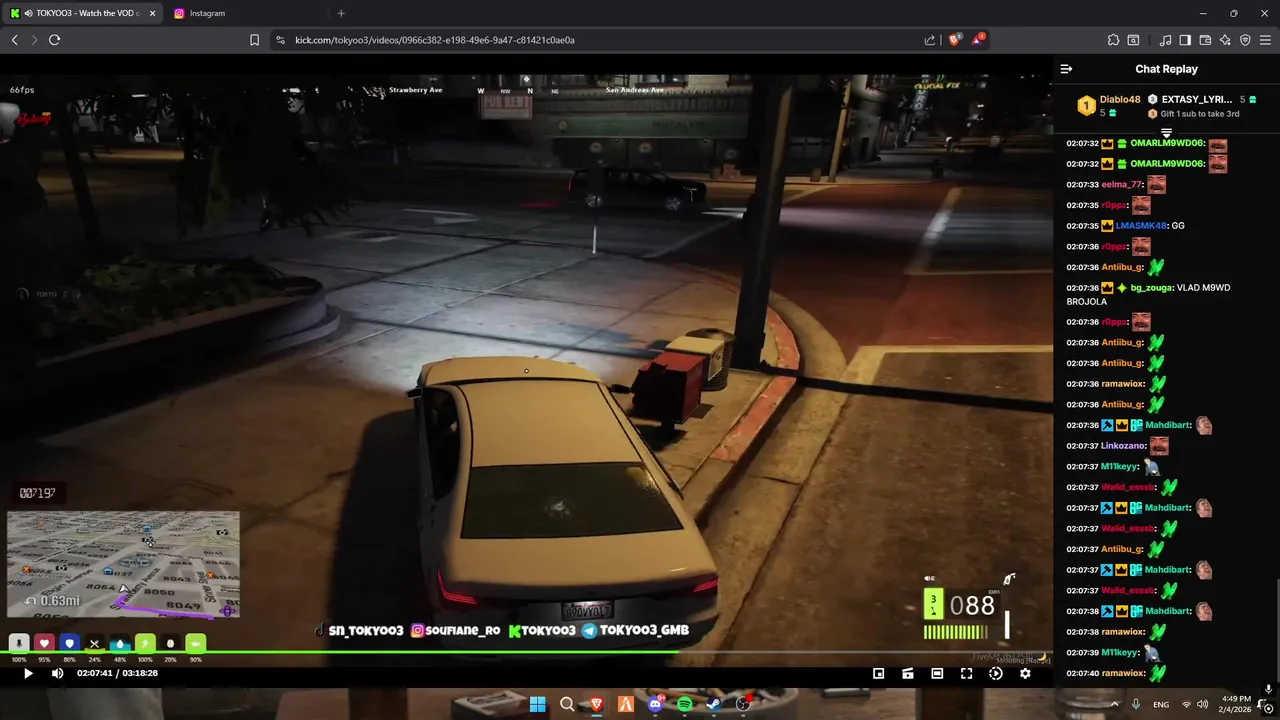This screenshot has width=1280, height=720.
Task: Open video settings gear
Action: click(1025, 674)
